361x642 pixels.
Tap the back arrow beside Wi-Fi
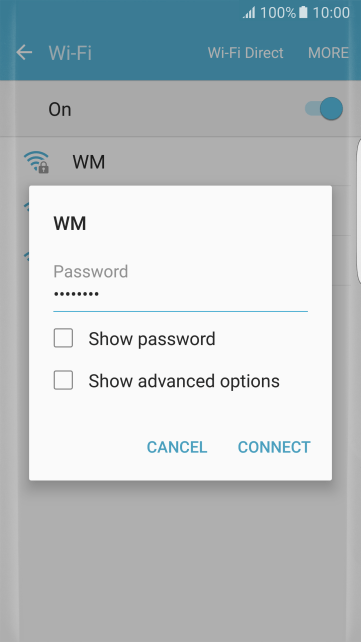[x=24, y=53]
